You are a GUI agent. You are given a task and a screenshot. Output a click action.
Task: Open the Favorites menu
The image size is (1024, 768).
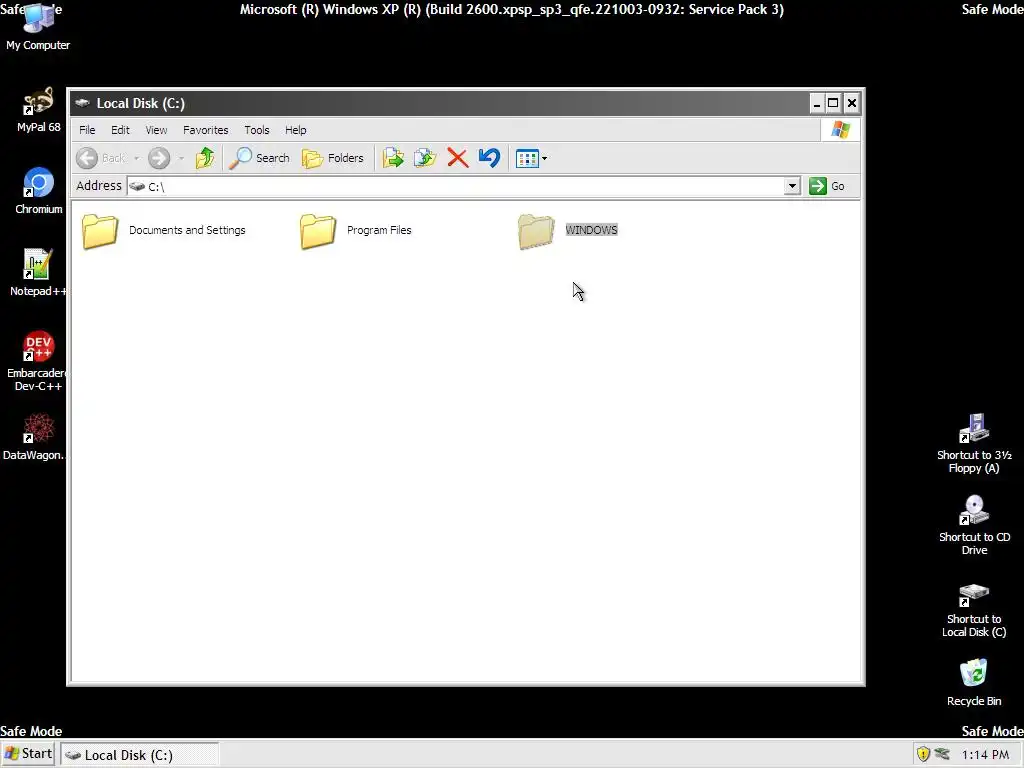[x=206, y=130]
